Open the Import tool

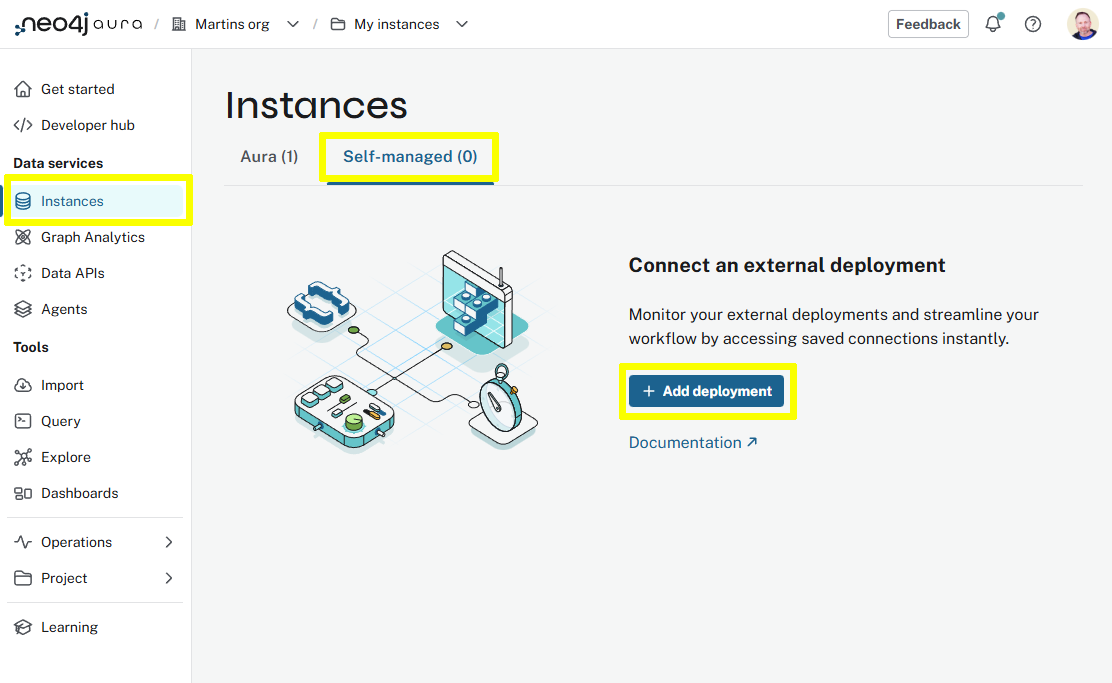(x=60, y=385)
